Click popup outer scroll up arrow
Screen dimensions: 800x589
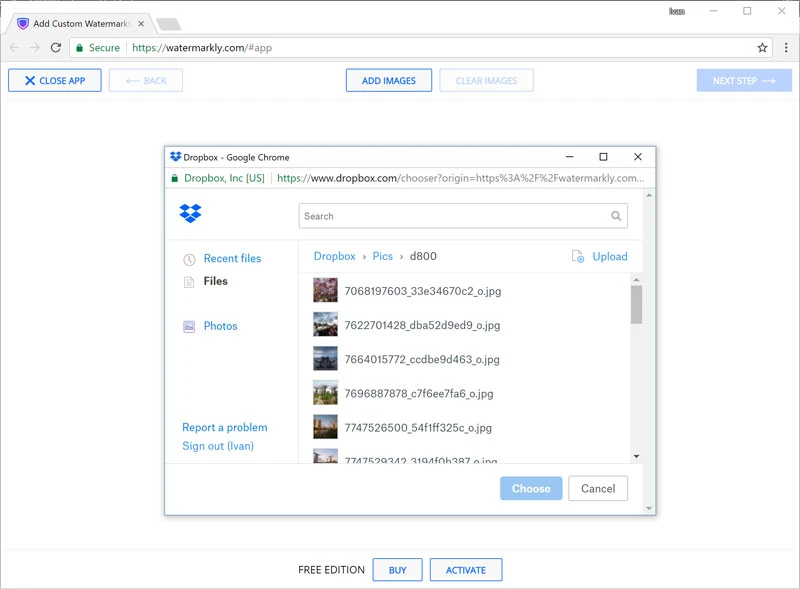coord(649,195)
